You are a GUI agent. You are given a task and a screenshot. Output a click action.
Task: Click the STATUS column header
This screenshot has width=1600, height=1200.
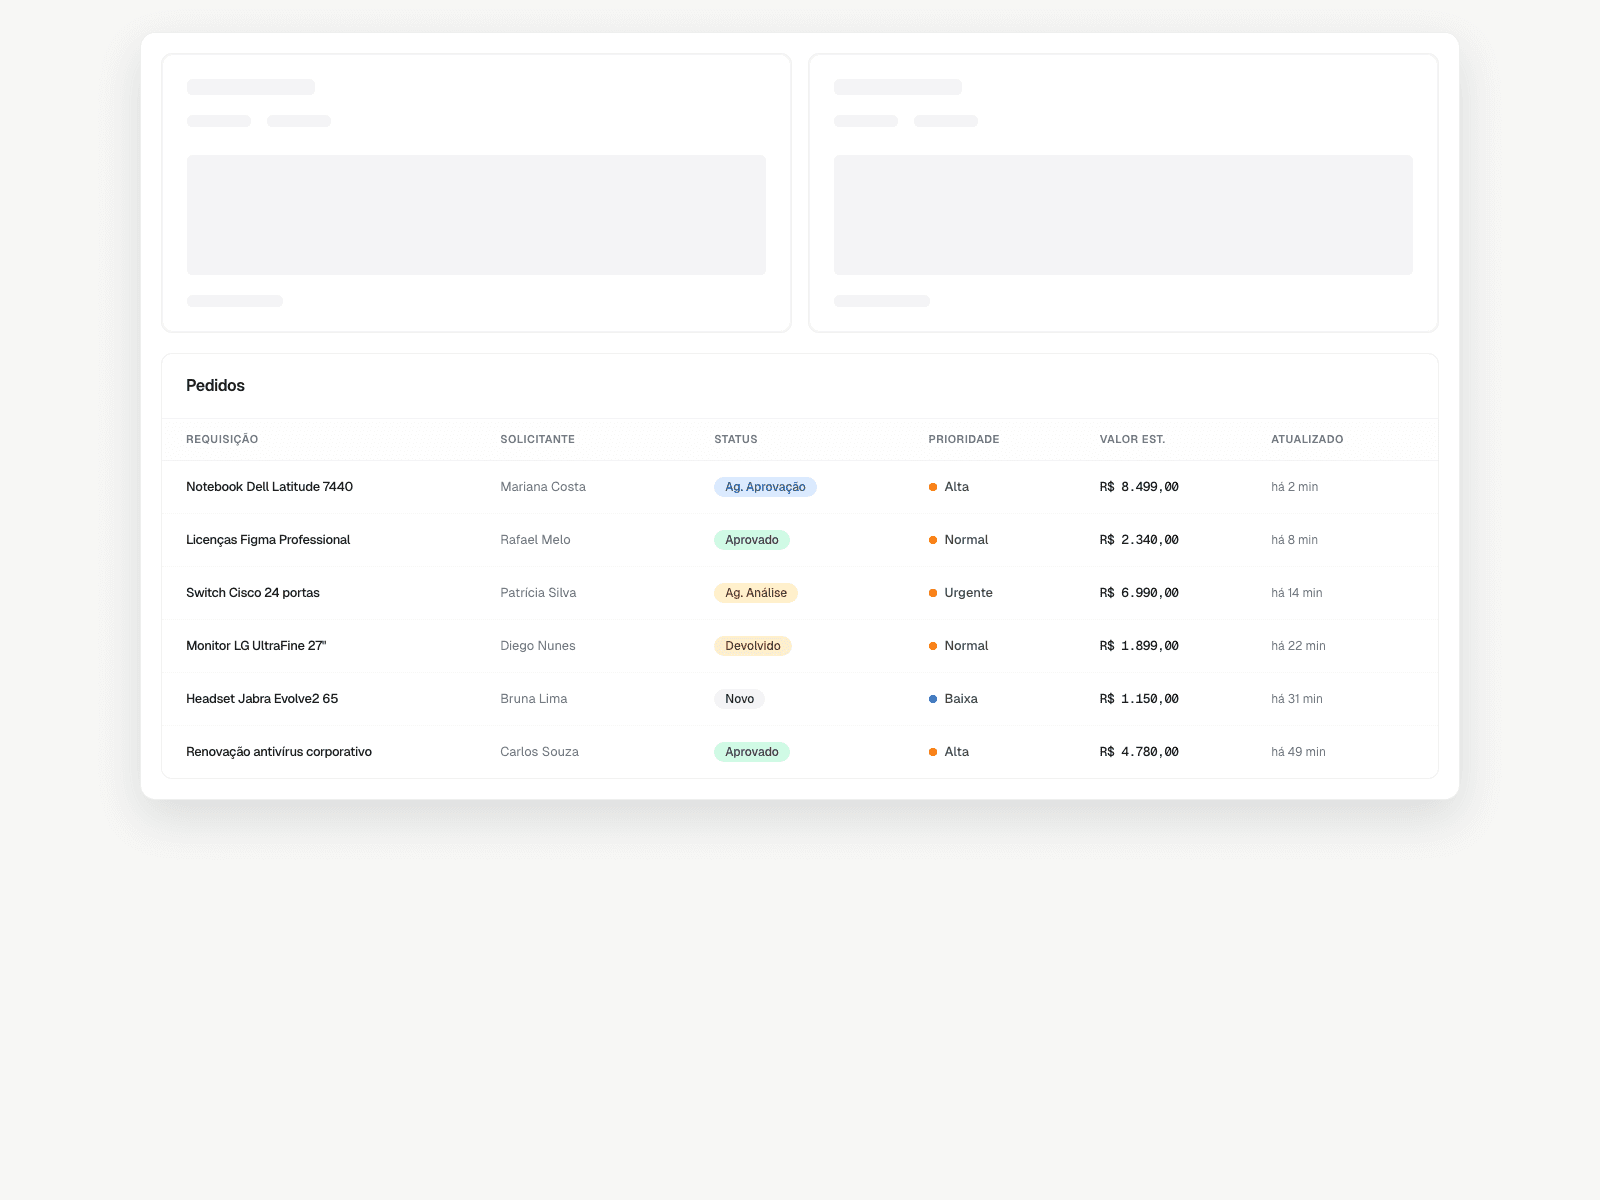(735, 439)
